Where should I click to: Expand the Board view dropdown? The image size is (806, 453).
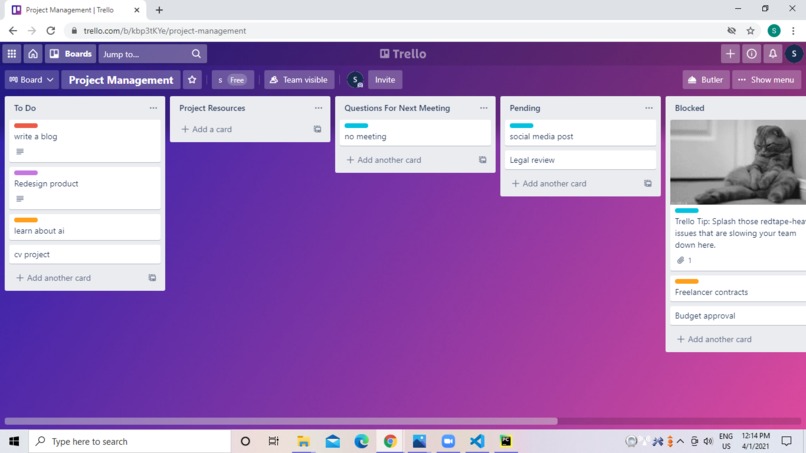[31, 80]
